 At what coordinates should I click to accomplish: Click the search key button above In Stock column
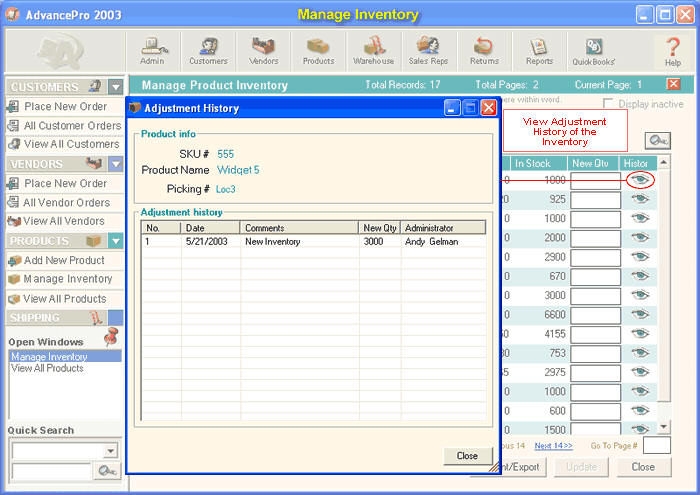[658, 141]
